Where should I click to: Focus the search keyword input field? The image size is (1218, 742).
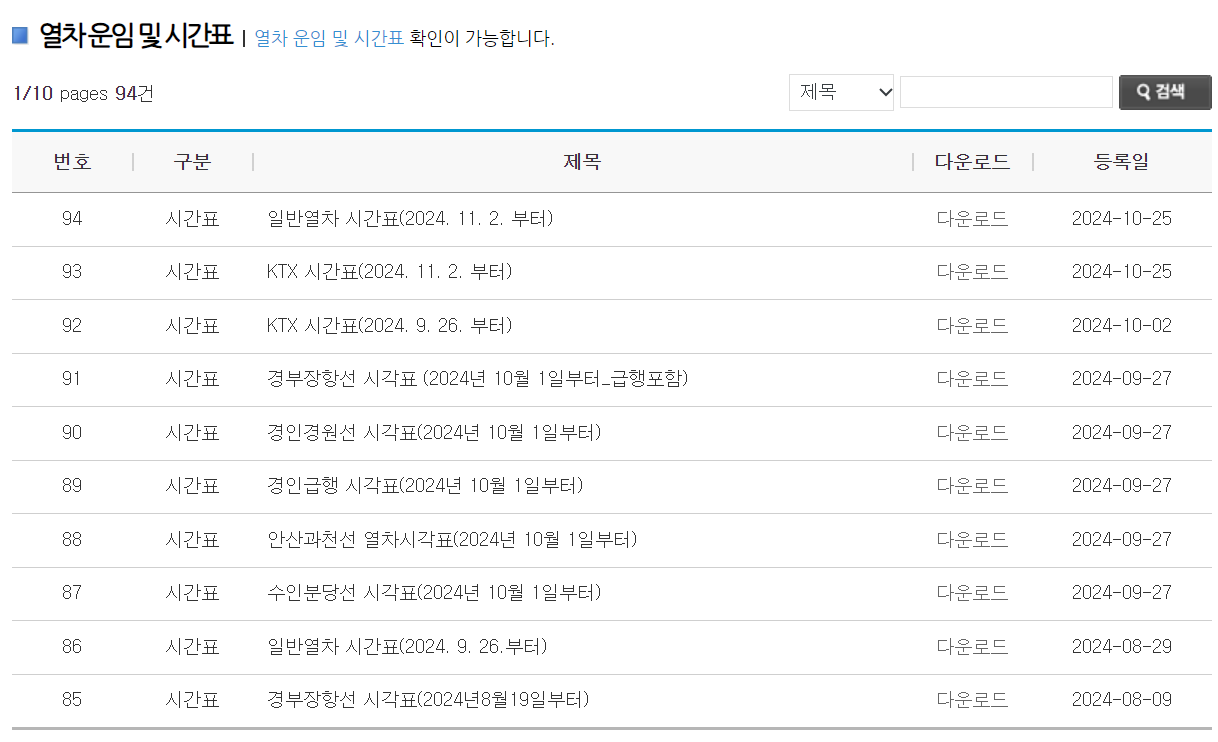pos(1006,92)
